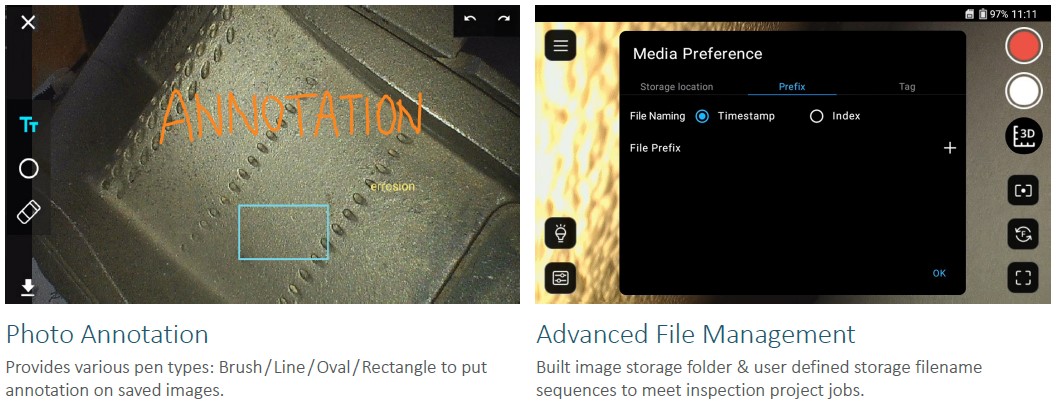Select the text annotation tool

[28, 125]
